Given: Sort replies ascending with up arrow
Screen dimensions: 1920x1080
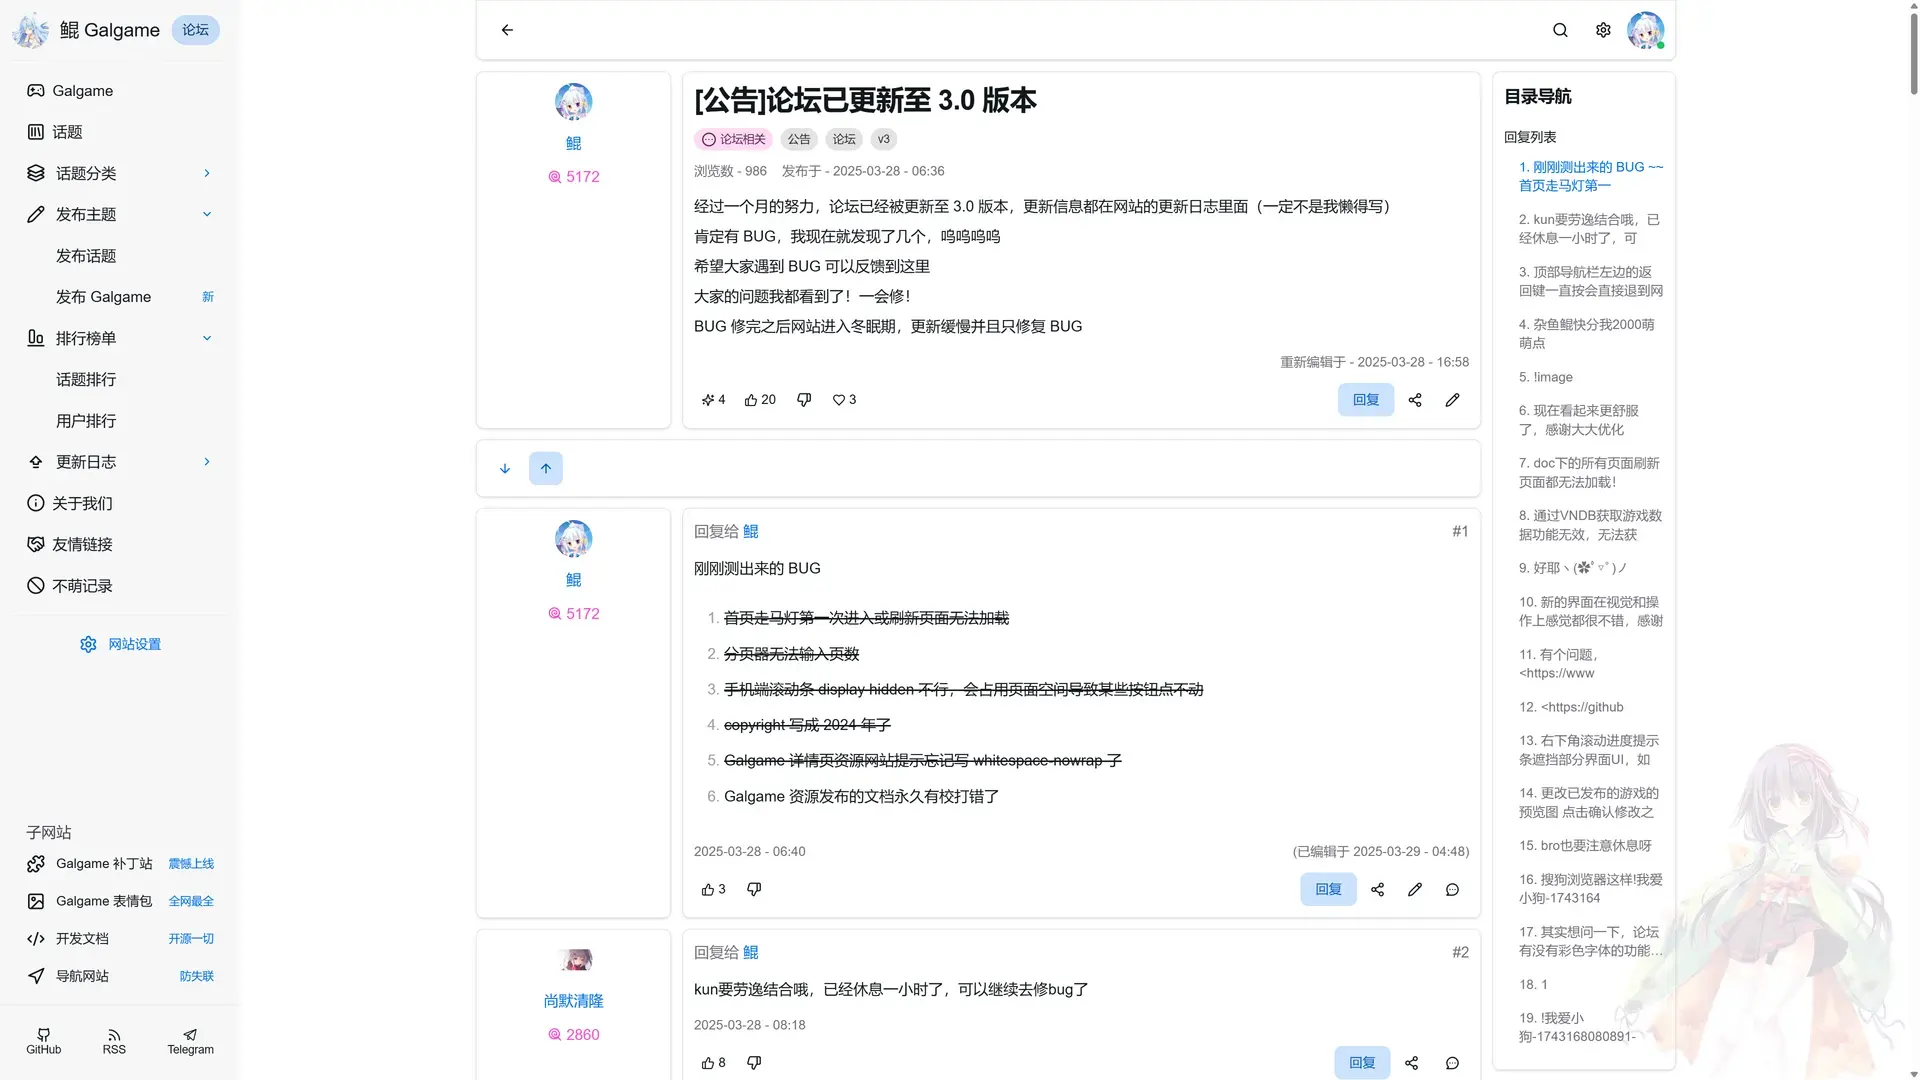Looking at the screenshot, I should 546,468.
